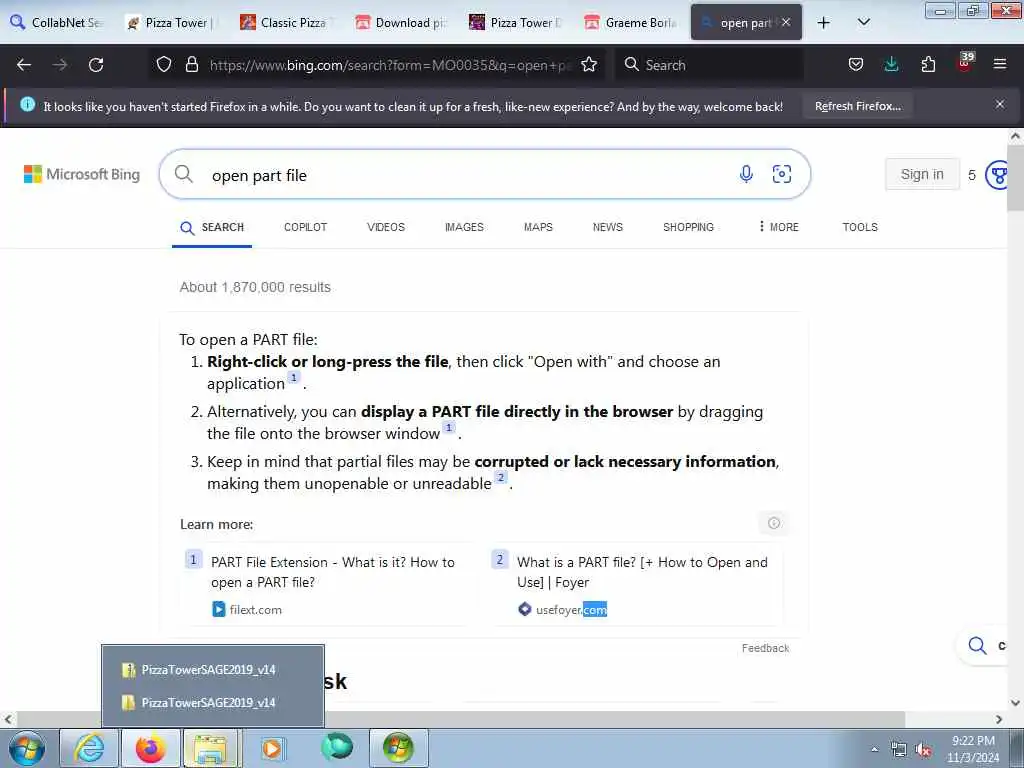Viewport: 1024px width, 768px height.
Task: Open the Save to Pocket icon
Action: pos(856,64)
